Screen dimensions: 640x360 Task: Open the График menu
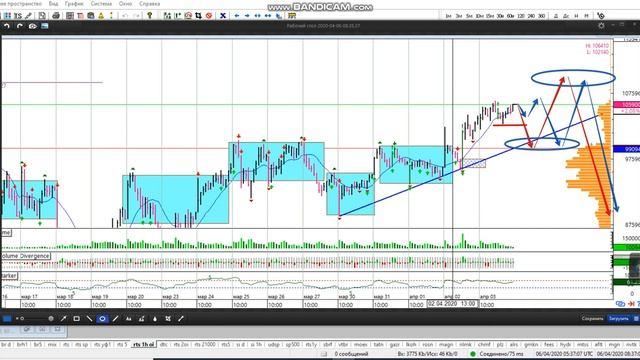(x=74, y=4)
